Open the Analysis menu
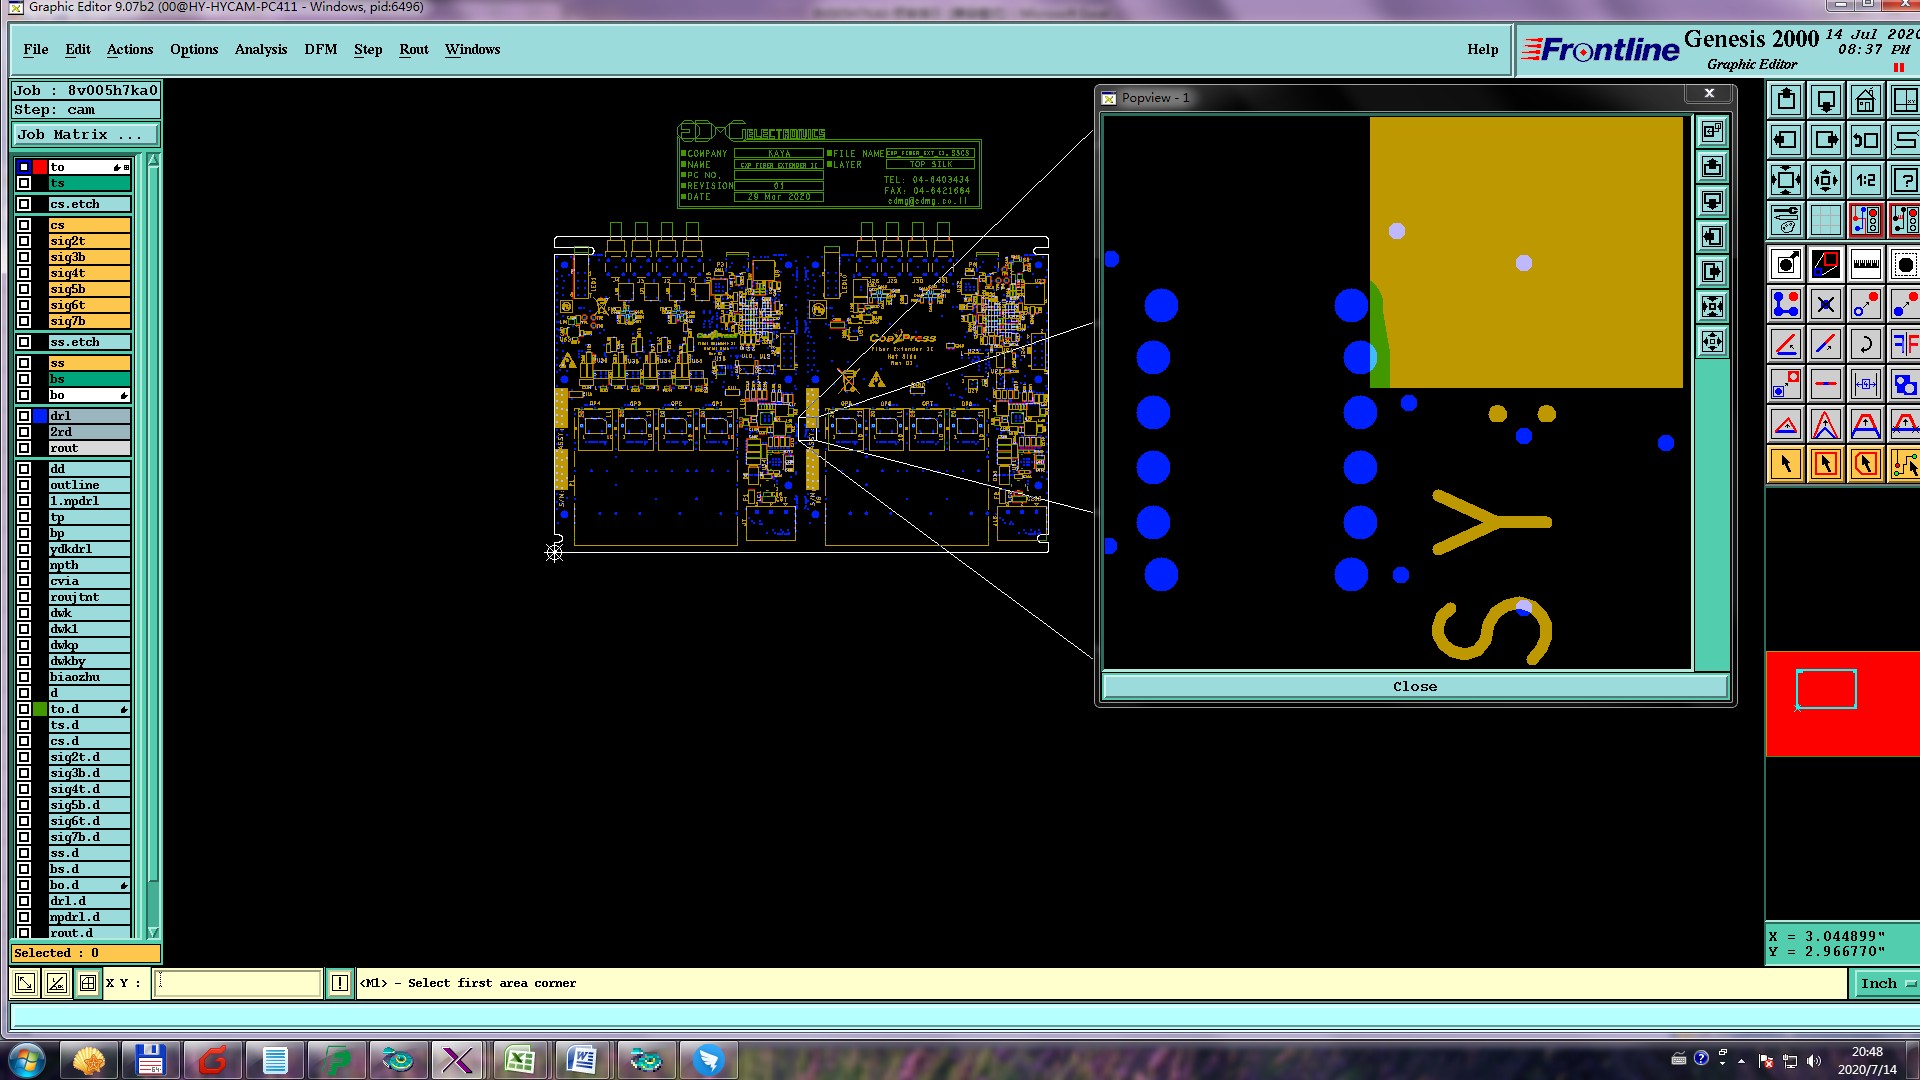Viewport: 1920px width, 1080px height. coord(260,49)
